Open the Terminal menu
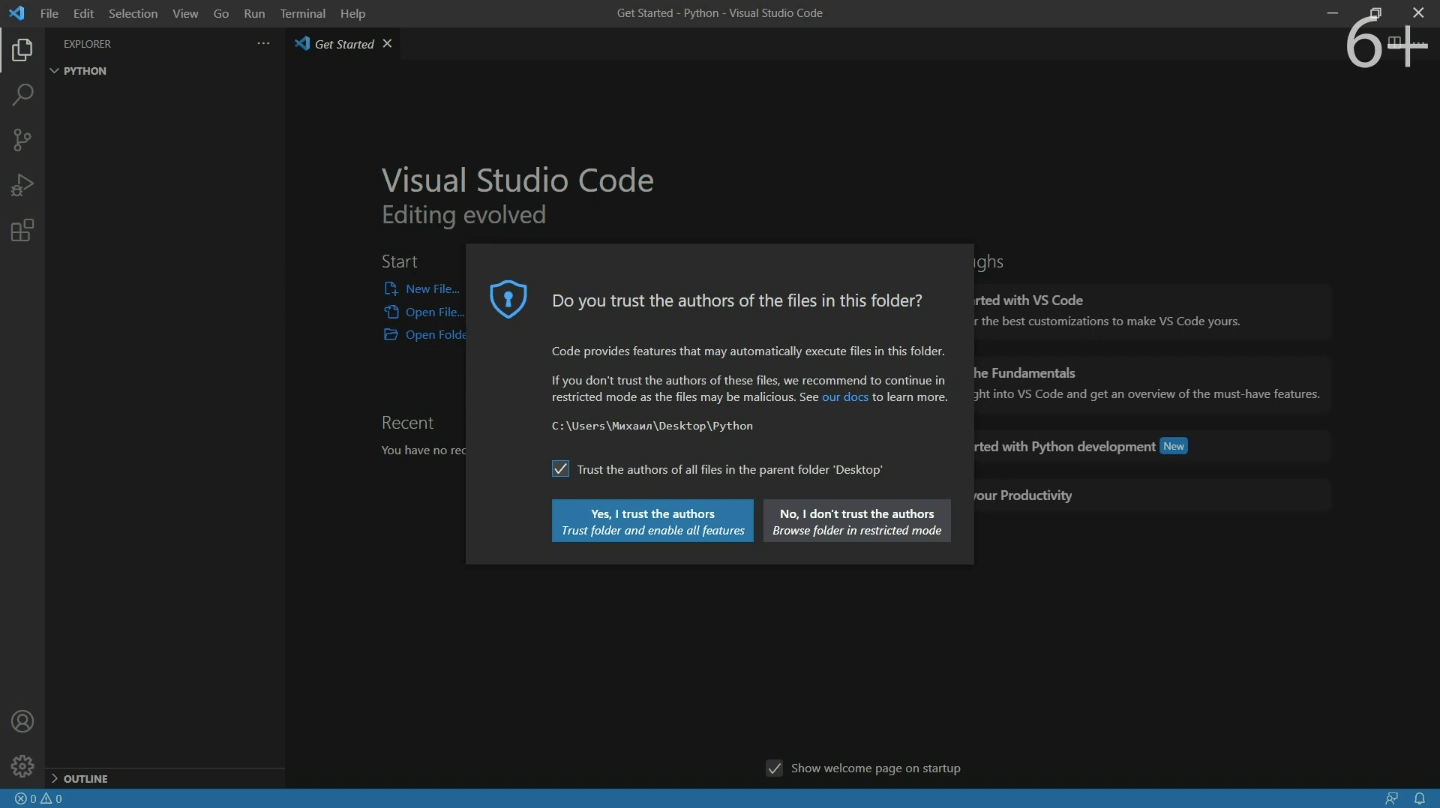Image resolution: width=1440 pixels, height=808 pixels. [x=303, y=14]
